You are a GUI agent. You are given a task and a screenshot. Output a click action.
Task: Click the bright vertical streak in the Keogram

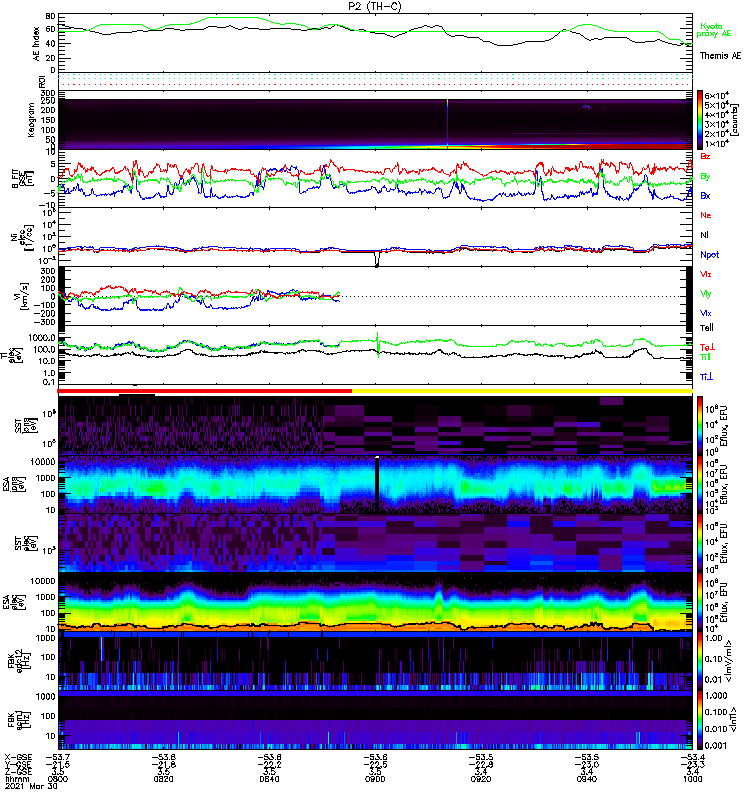click(447, 122)
